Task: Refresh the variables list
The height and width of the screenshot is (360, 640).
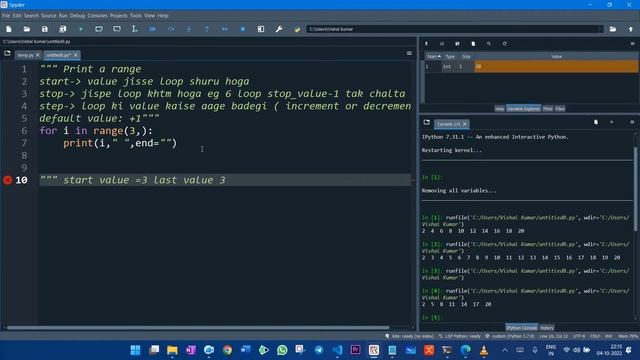Action: (504, 44)
